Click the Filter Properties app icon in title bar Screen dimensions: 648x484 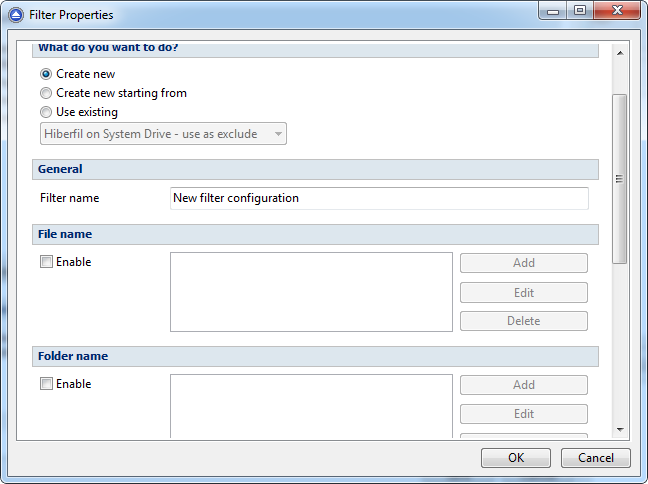coord(16,15)
